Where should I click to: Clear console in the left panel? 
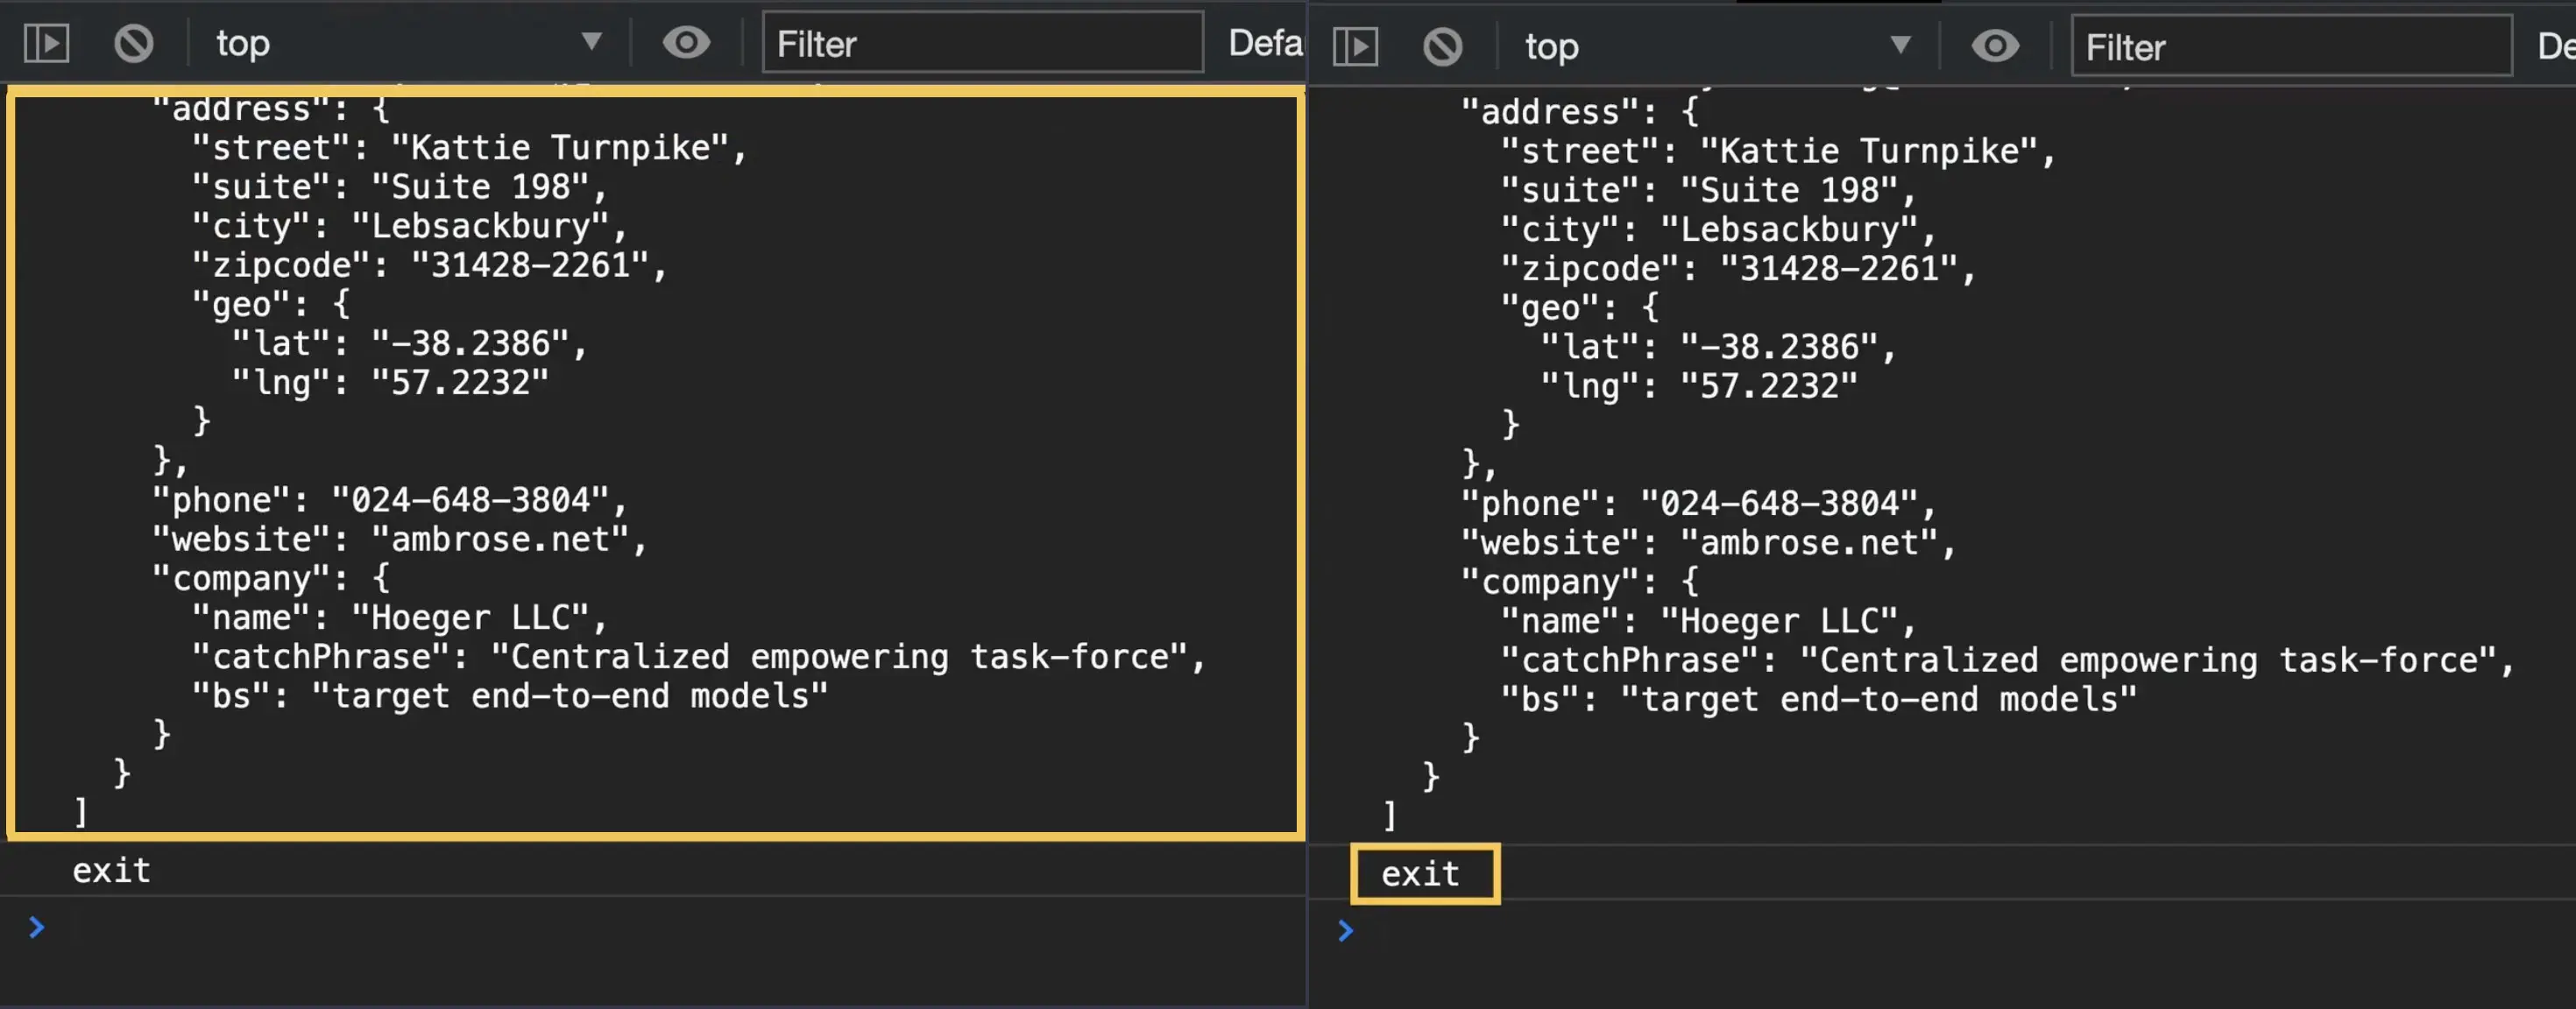[x=133, y=43]
